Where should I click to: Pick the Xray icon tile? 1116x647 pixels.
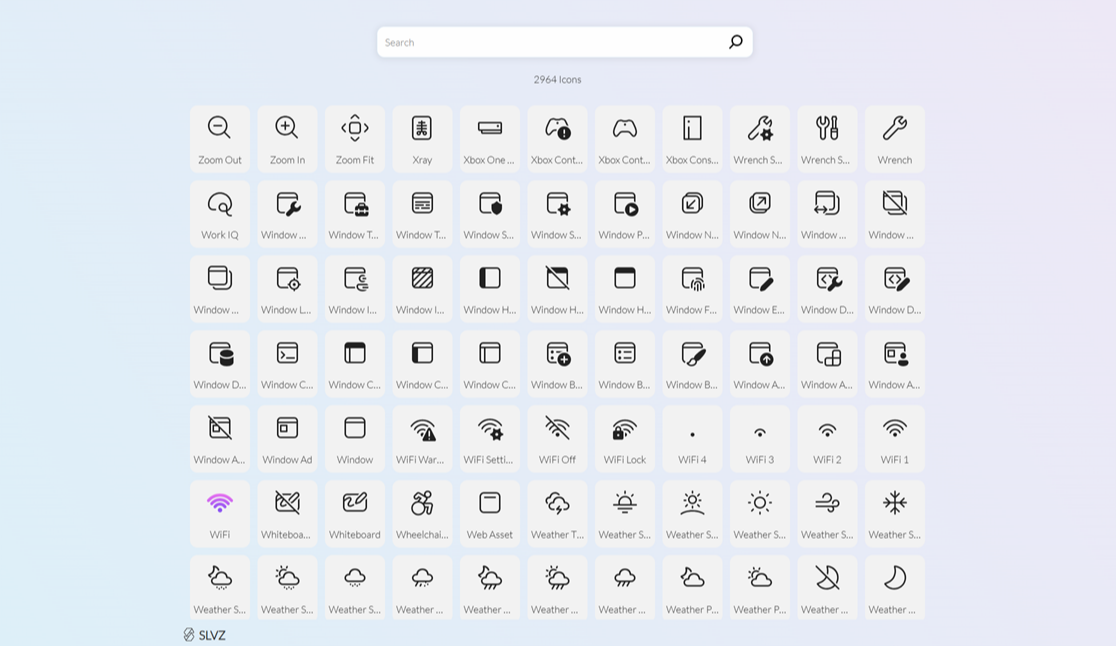[x=422, y=139]
